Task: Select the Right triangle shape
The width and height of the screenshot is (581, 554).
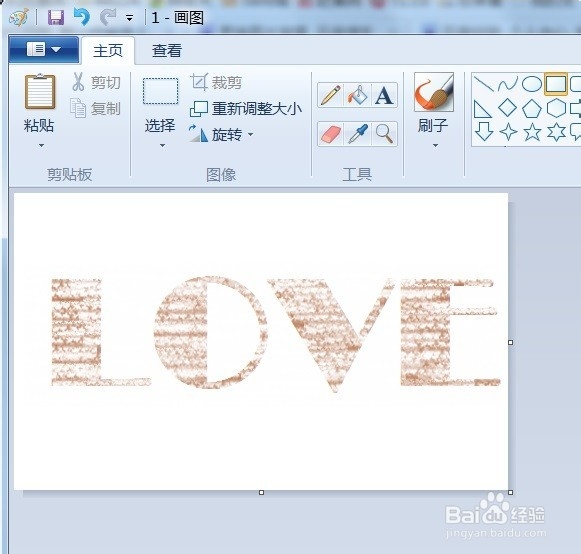Action: tap(483, 109)
